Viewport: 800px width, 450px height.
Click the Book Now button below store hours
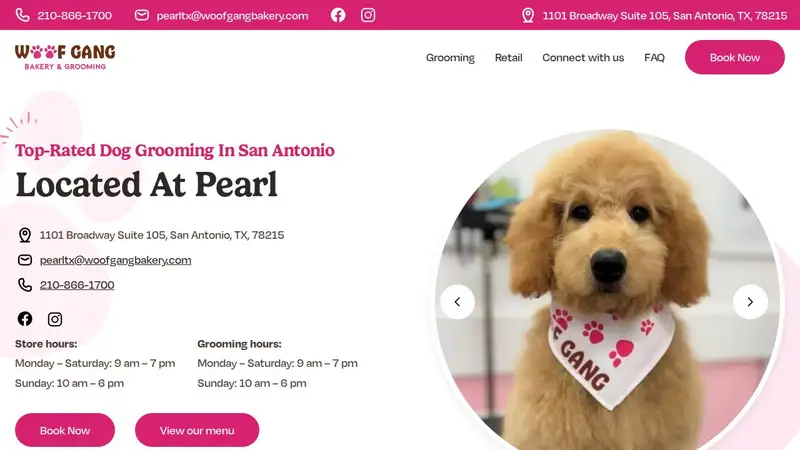pos(65,430)
